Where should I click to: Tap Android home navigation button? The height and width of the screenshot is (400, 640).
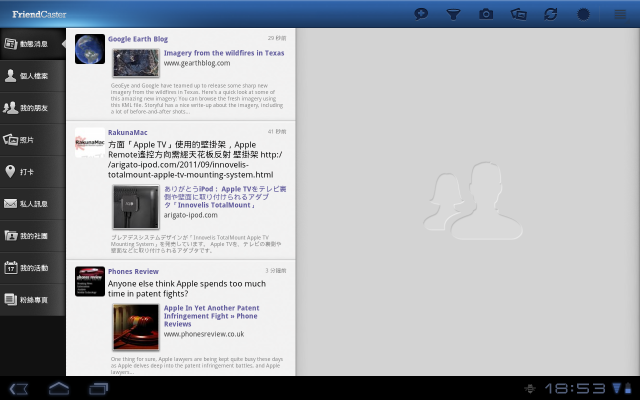(59, 388)
